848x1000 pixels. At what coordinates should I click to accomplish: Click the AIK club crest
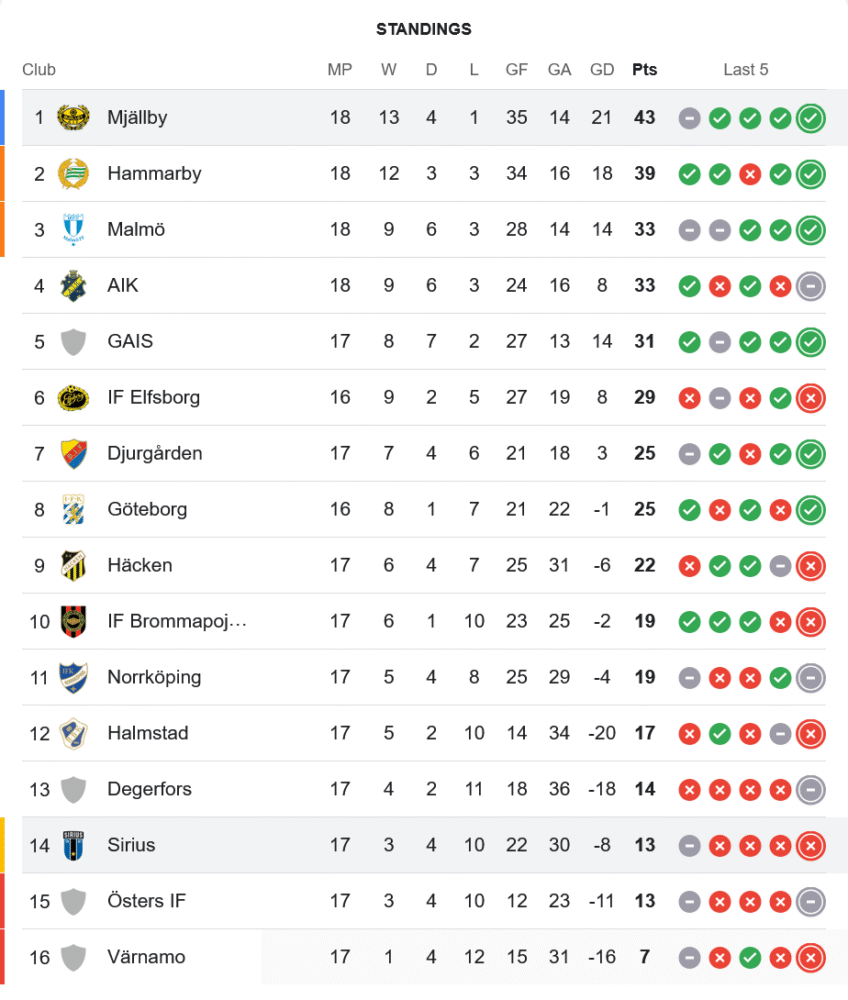73,286
